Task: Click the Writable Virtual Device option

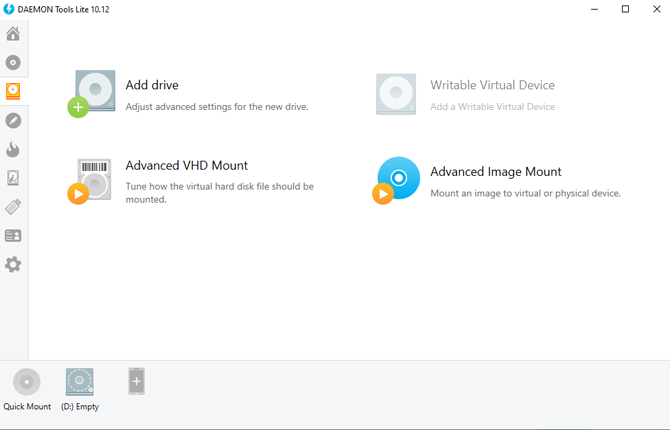Action: [492, 85]
